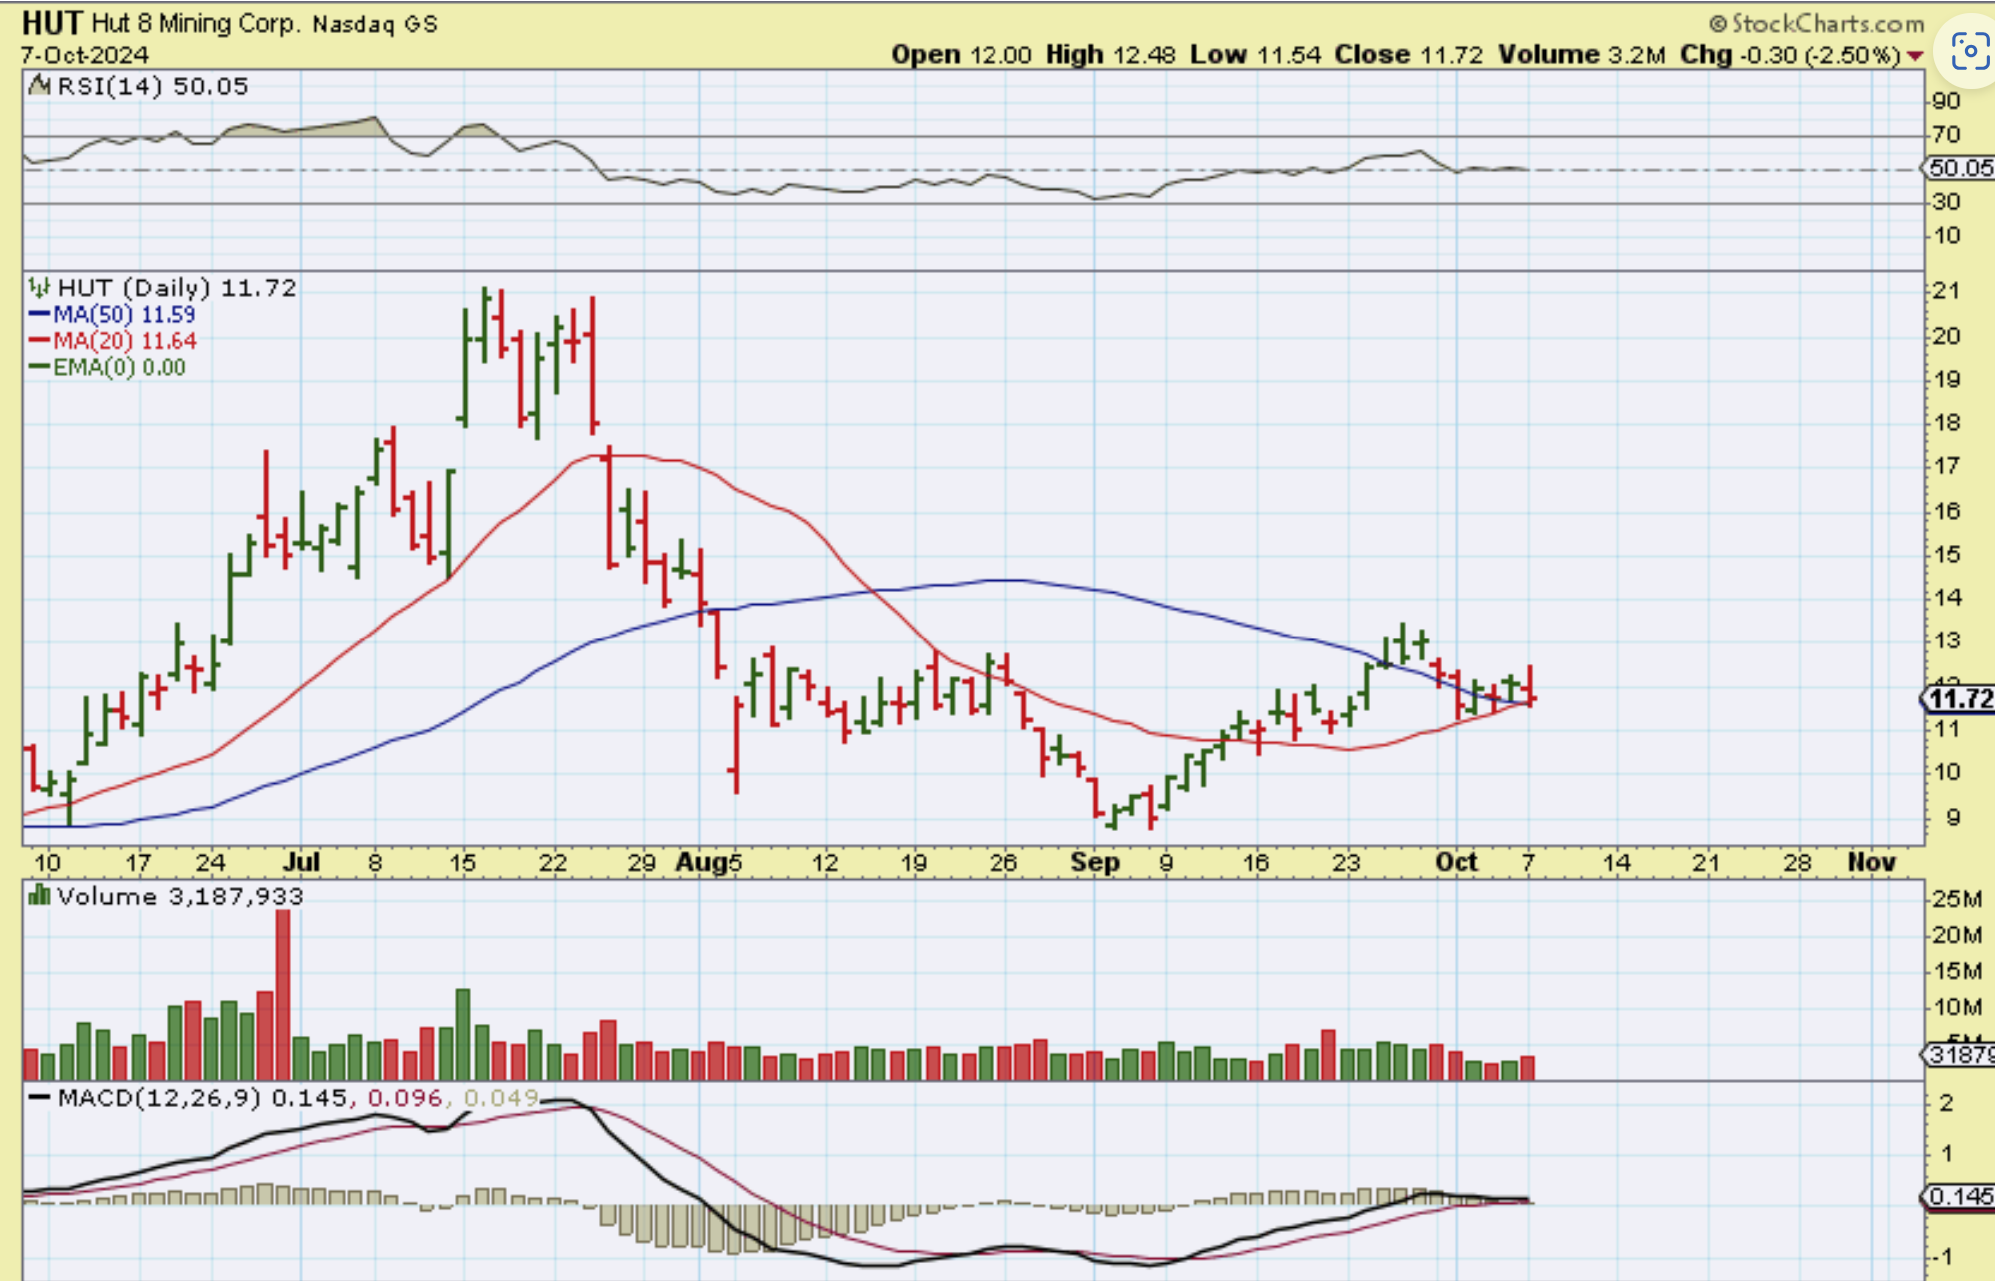Image resolution: width=1995 pixels, height=1281 pixels.
Task: Click the StockCharts.com watermark link
Action: 1816,23
